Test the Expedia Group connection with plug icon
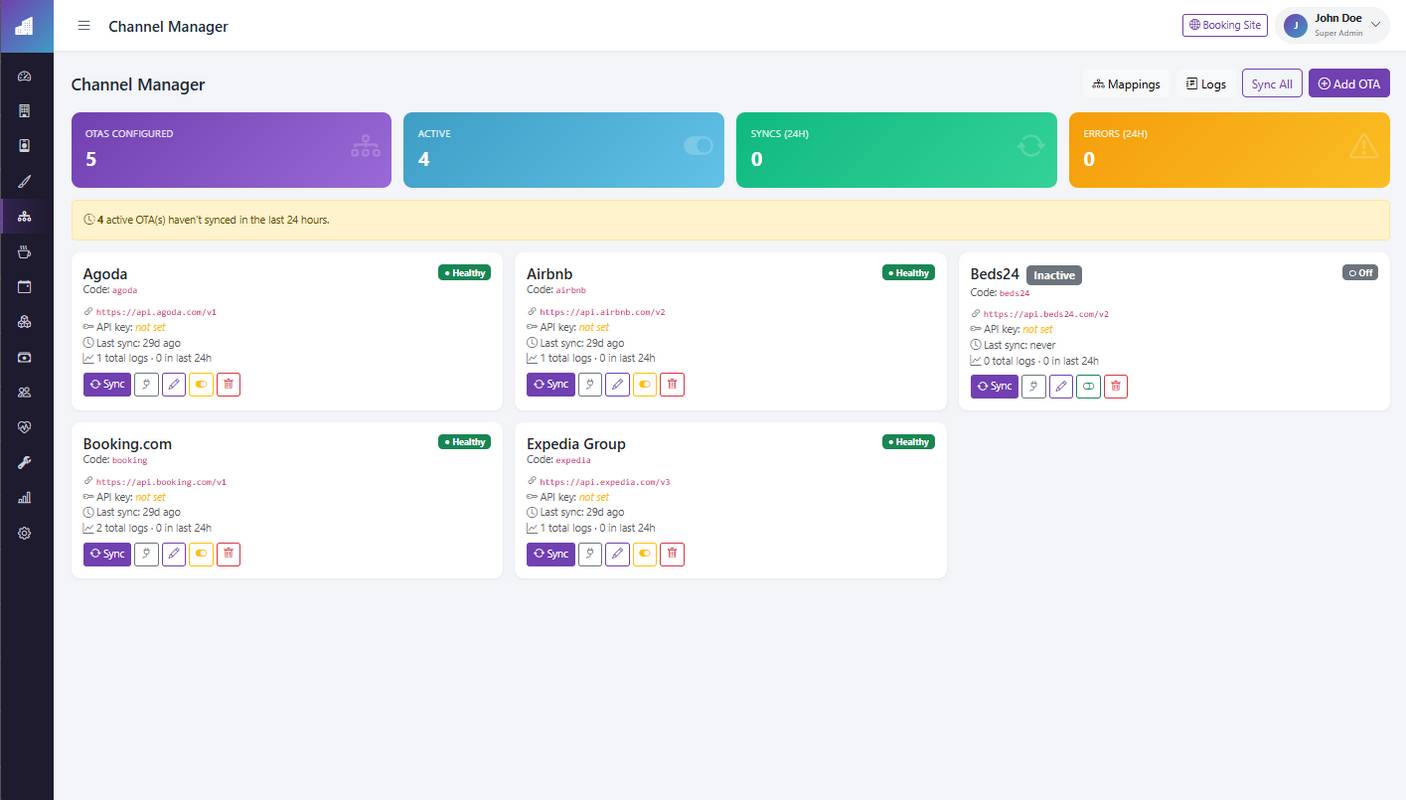 pyautogui.click(x=590, y=554)
